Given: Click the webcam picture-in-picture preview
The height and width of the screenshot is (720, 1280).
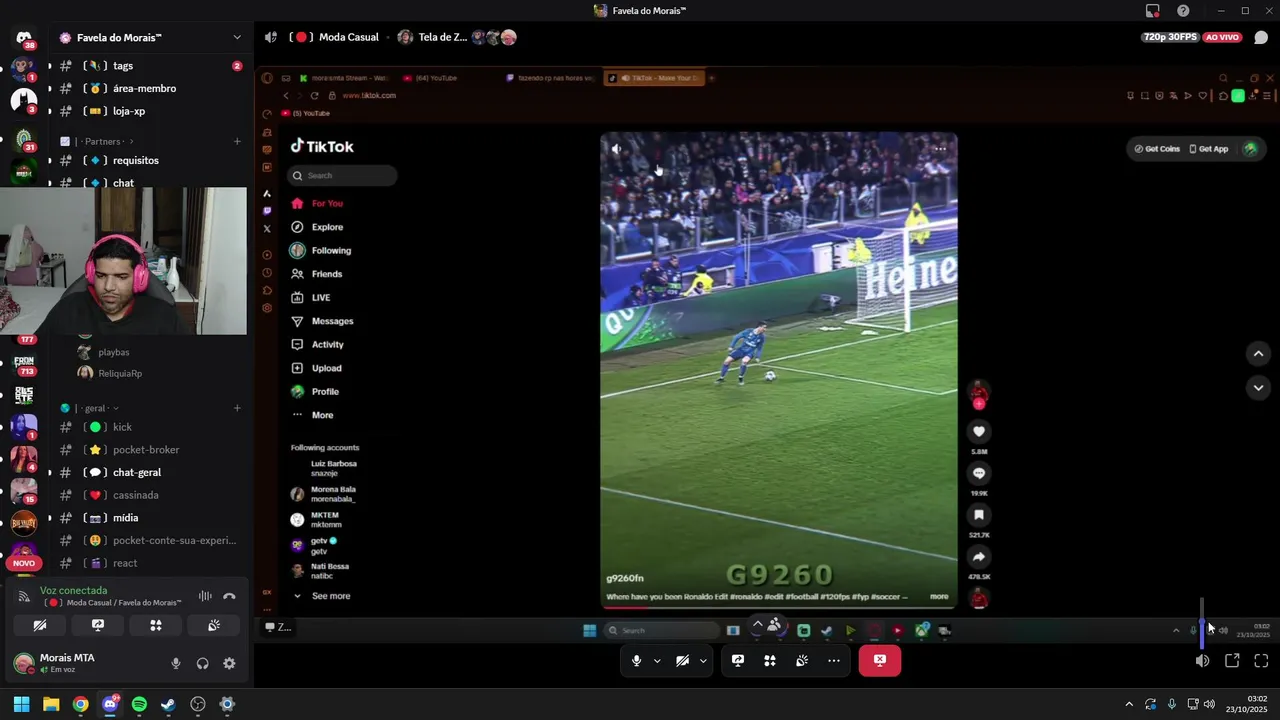Looking at the screenshot, I should point(123,261).
